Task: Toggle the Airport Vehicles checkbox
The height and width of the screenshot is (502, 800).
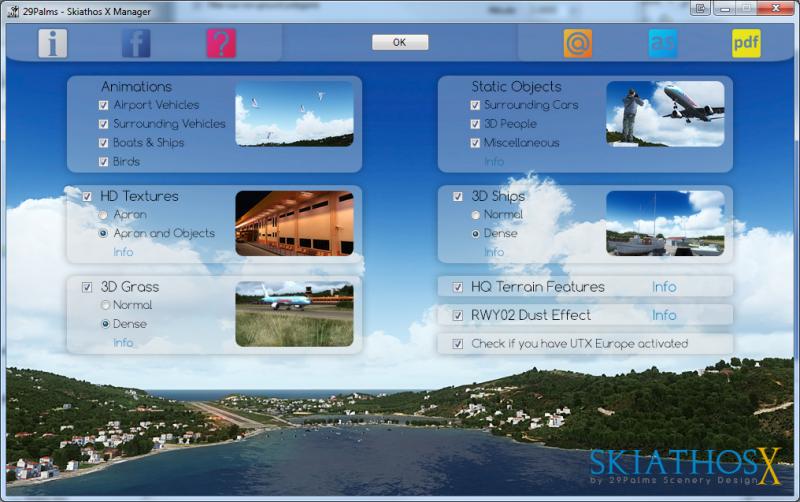Action: pos(104,105)
